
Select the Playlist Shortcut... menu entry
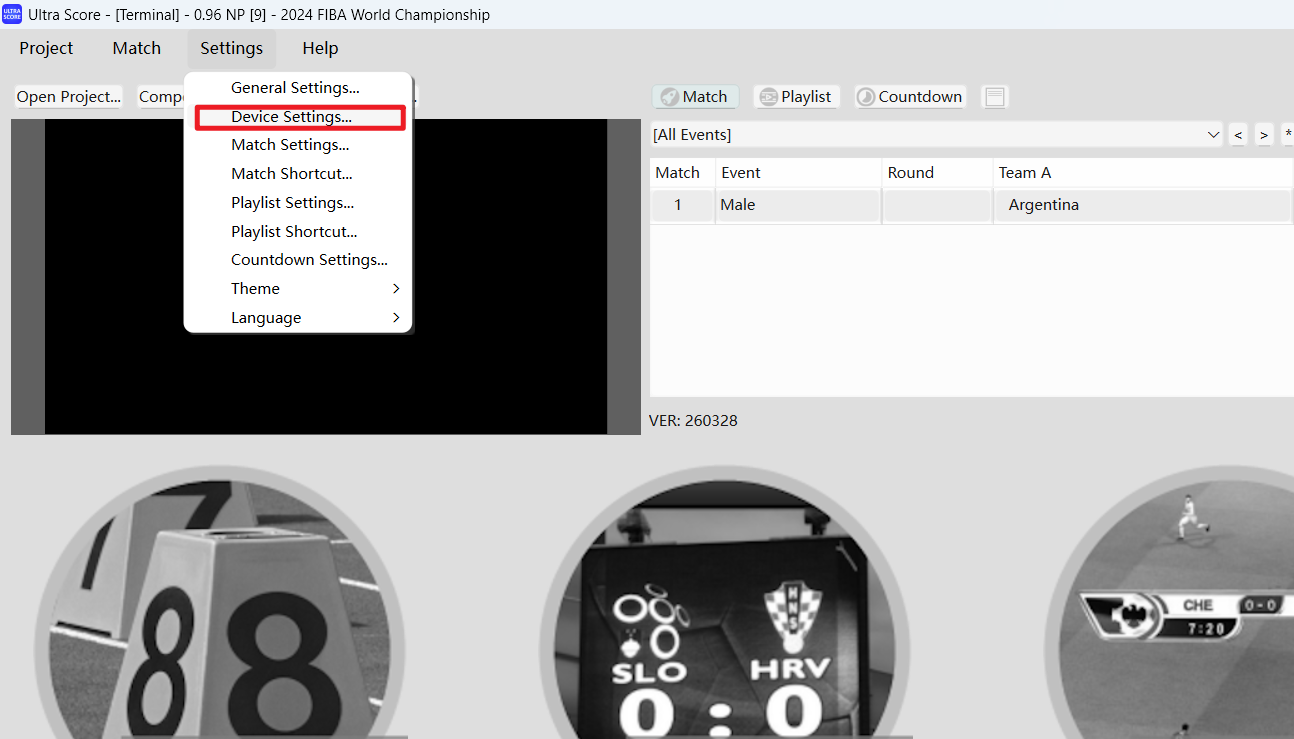pyautogui.click(x=298, y=232)
